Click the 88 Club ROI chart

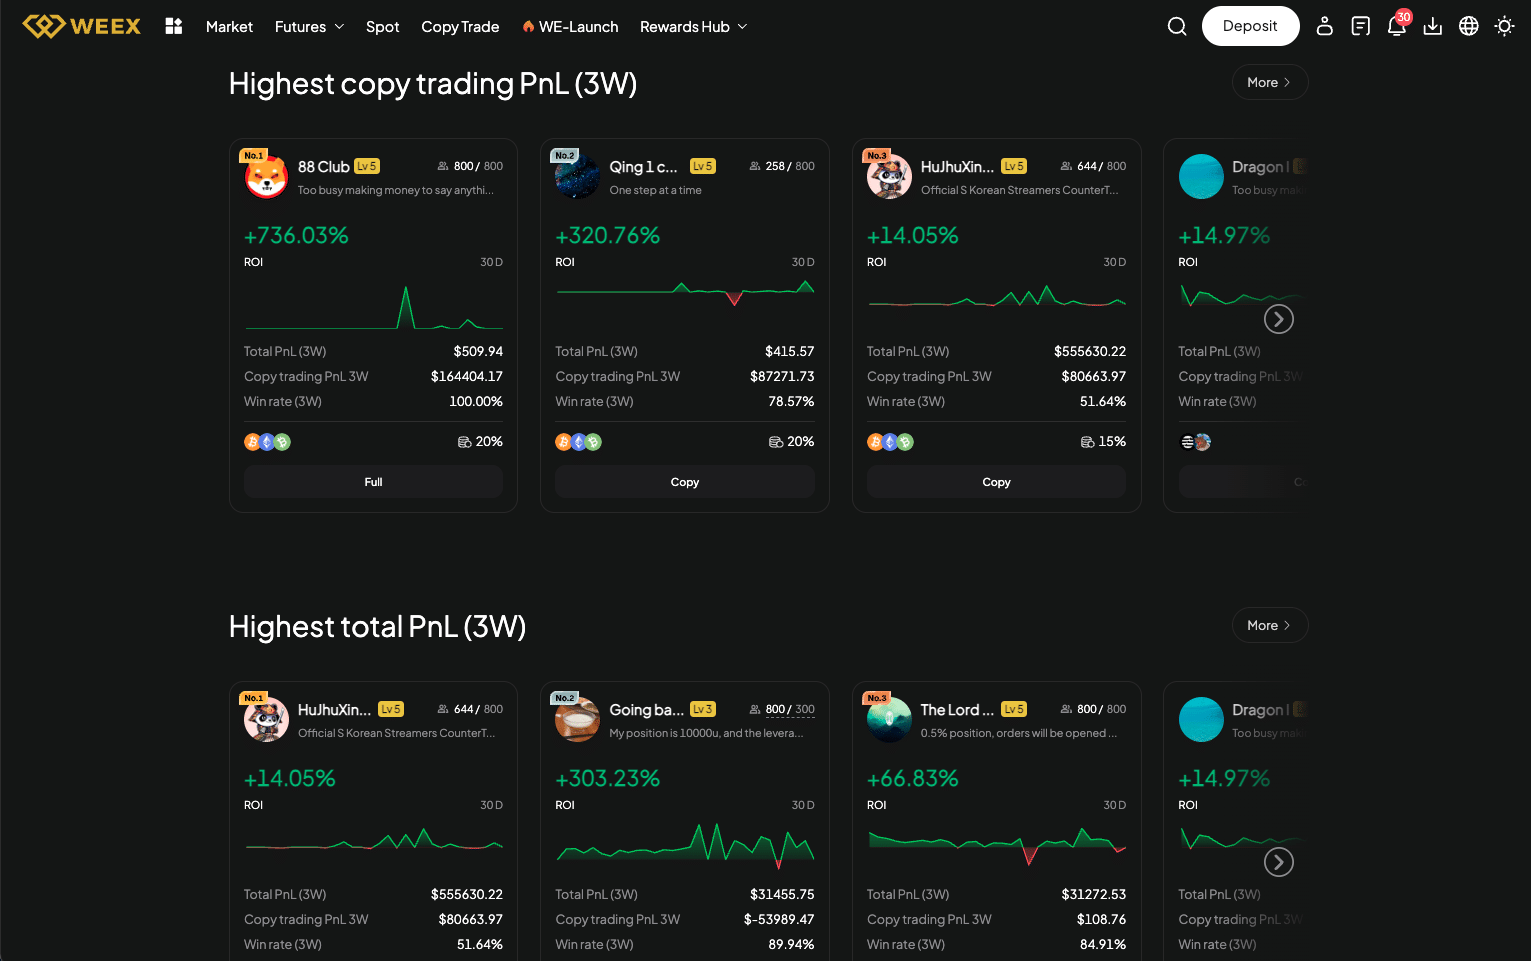pos(373,308)
